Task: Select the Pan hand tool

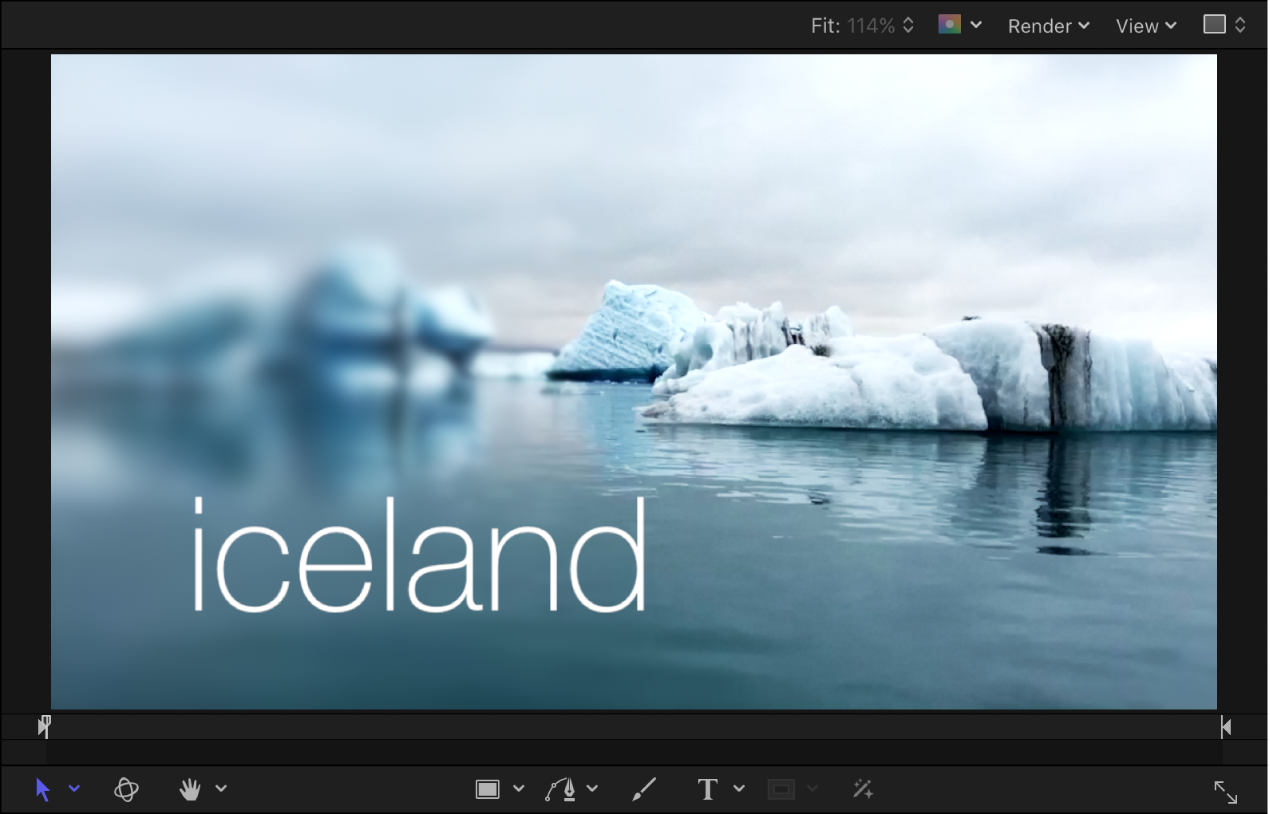Action: point(188,789)
